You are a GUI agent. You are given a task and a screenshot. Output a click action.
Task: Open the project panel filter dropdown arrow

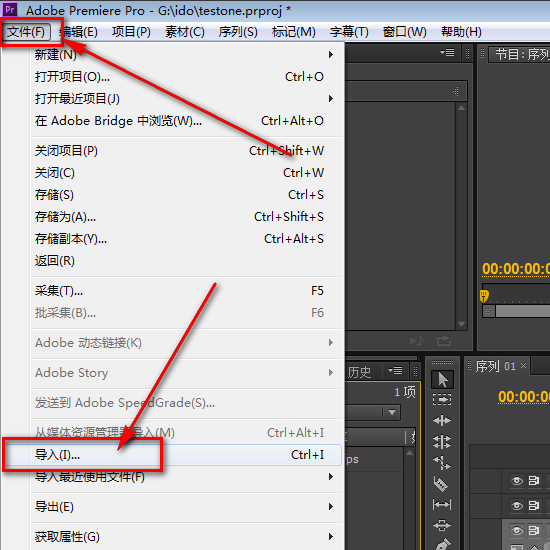click(392, 412)
